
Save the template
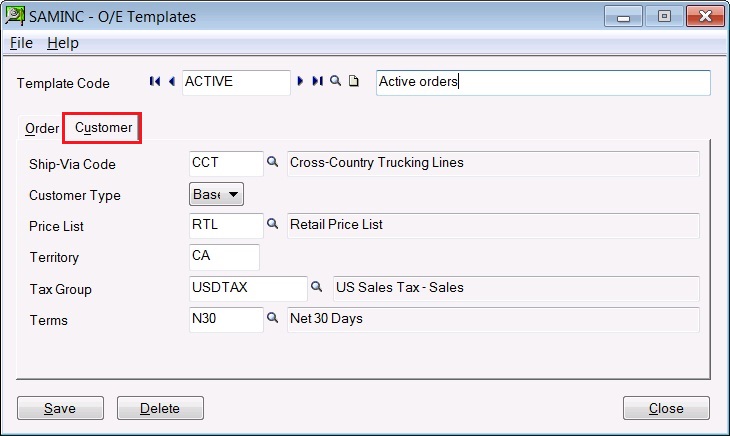pos(61,408)
